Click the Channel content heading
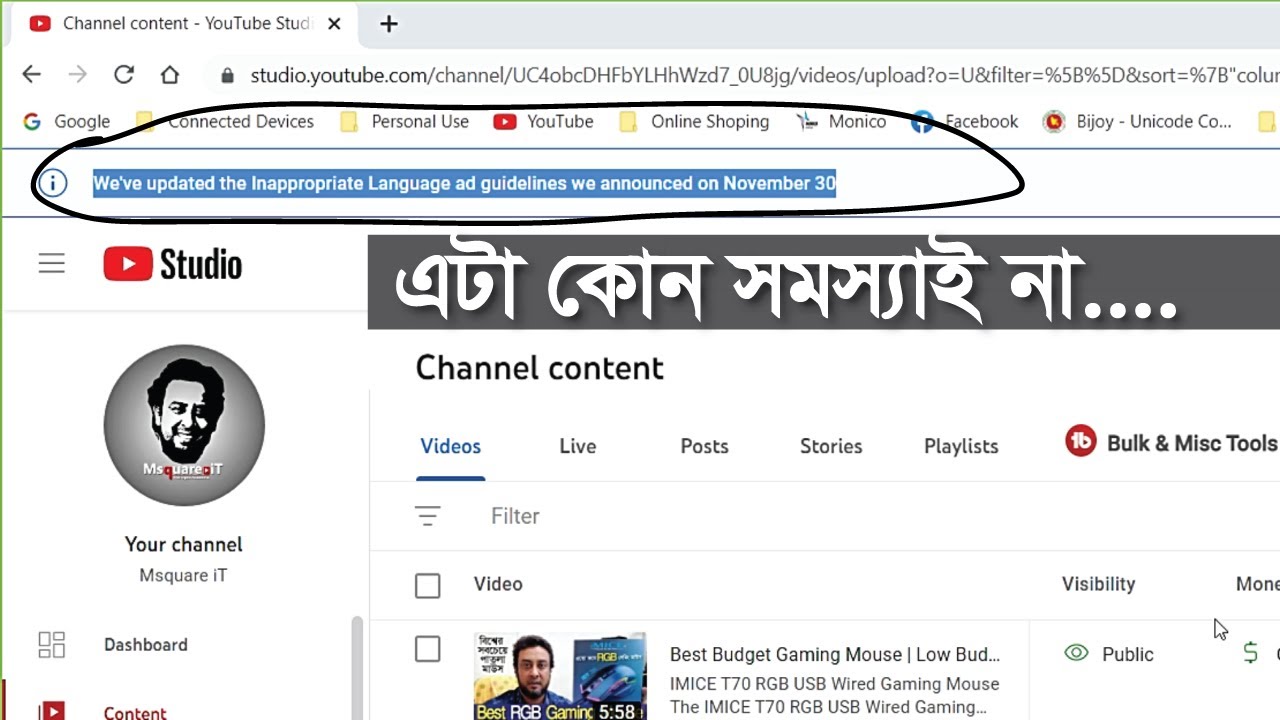 pyautogui.click(x=540, y=368)
